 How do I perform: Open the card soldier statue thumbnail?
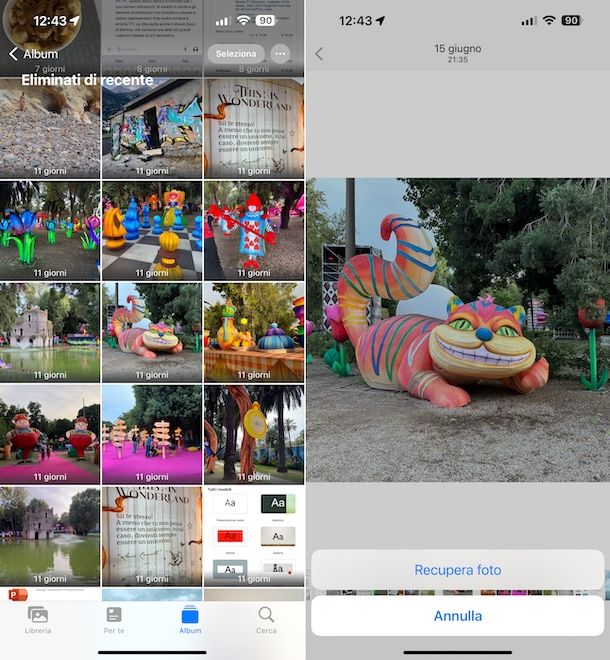click(x=254, y=231)
